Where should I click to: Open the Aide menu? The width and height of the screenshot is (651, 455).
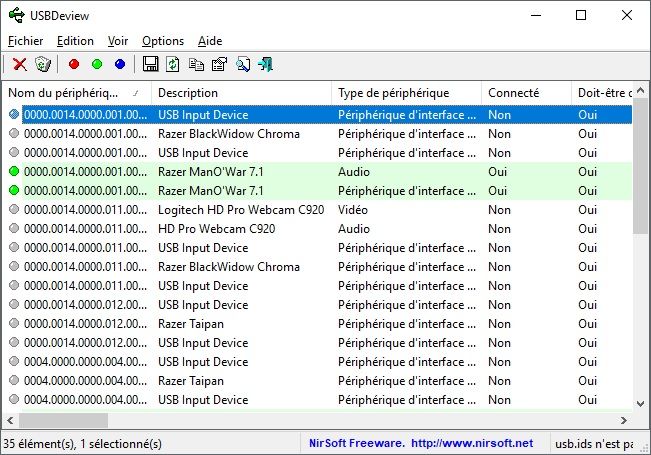(x=210, y=41)
